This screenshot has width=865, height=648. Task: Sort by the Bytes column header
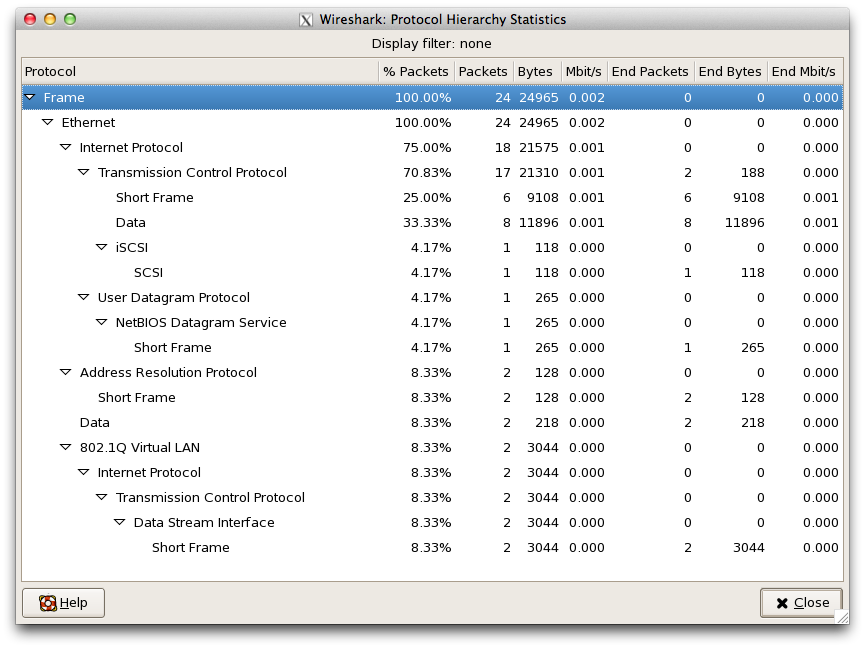(x=536, y=72)
